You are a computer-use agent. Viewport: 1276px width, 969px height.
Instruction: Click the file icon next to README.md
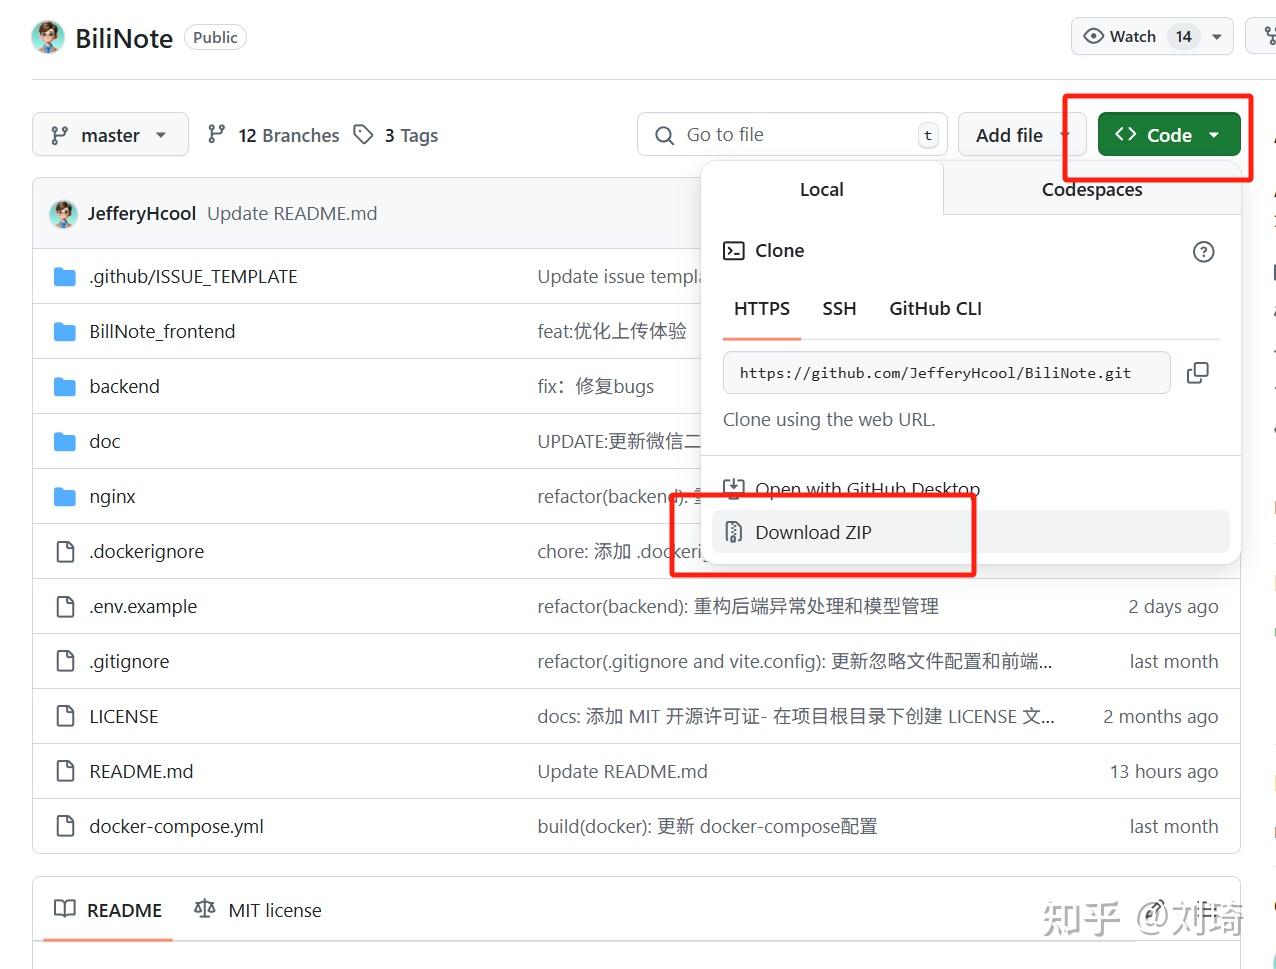pos(64,771)
